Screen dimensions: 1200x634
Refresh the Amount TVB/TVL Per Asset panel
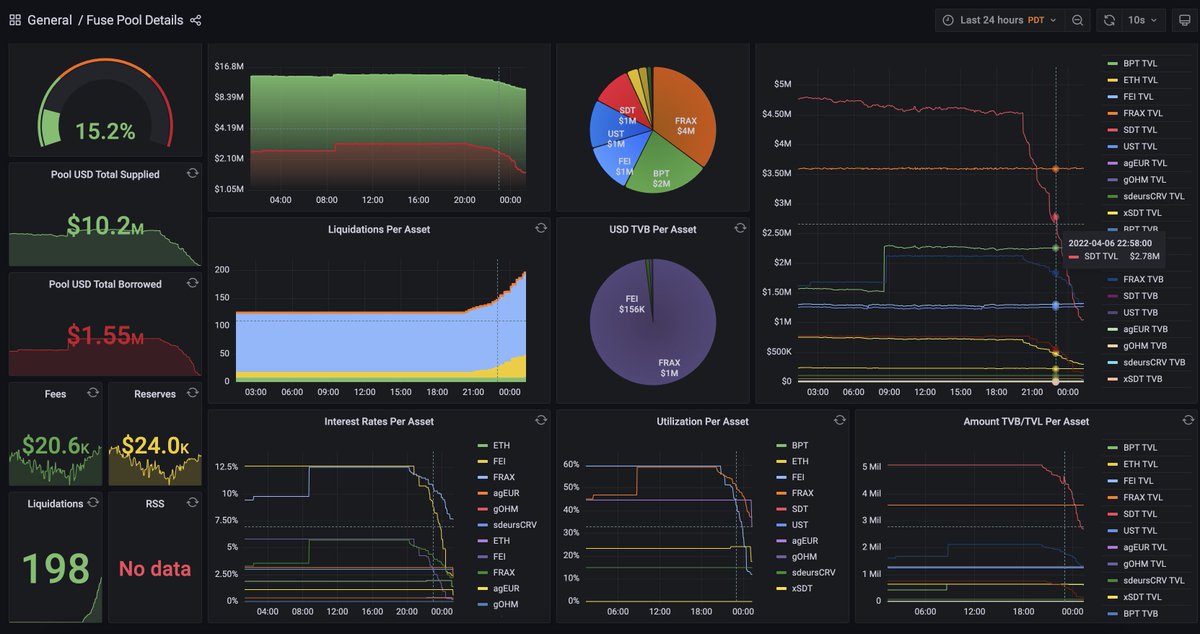pyautogui.click(x=1189, y=421)
